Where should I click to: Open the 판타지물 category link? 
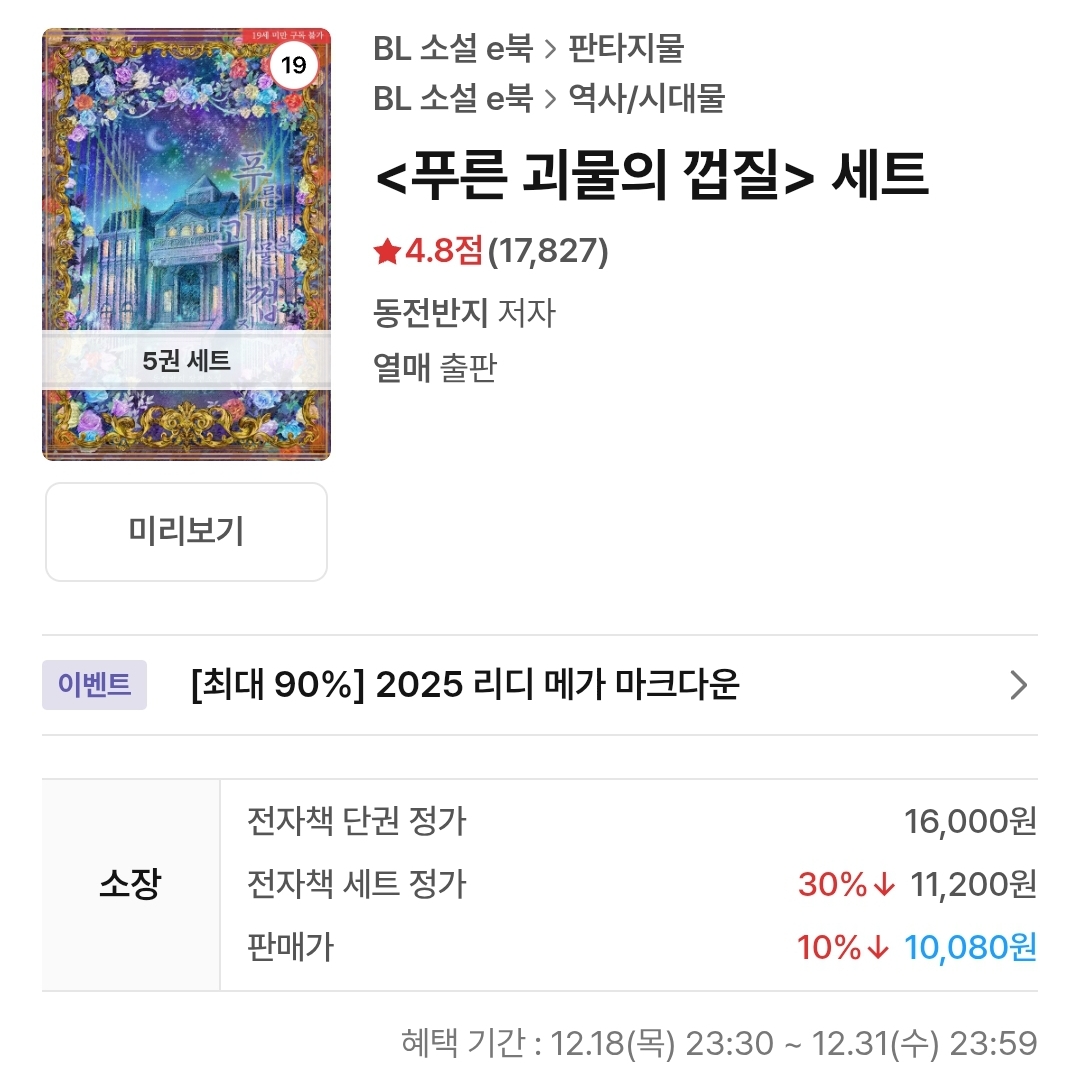tap(626, 49)
